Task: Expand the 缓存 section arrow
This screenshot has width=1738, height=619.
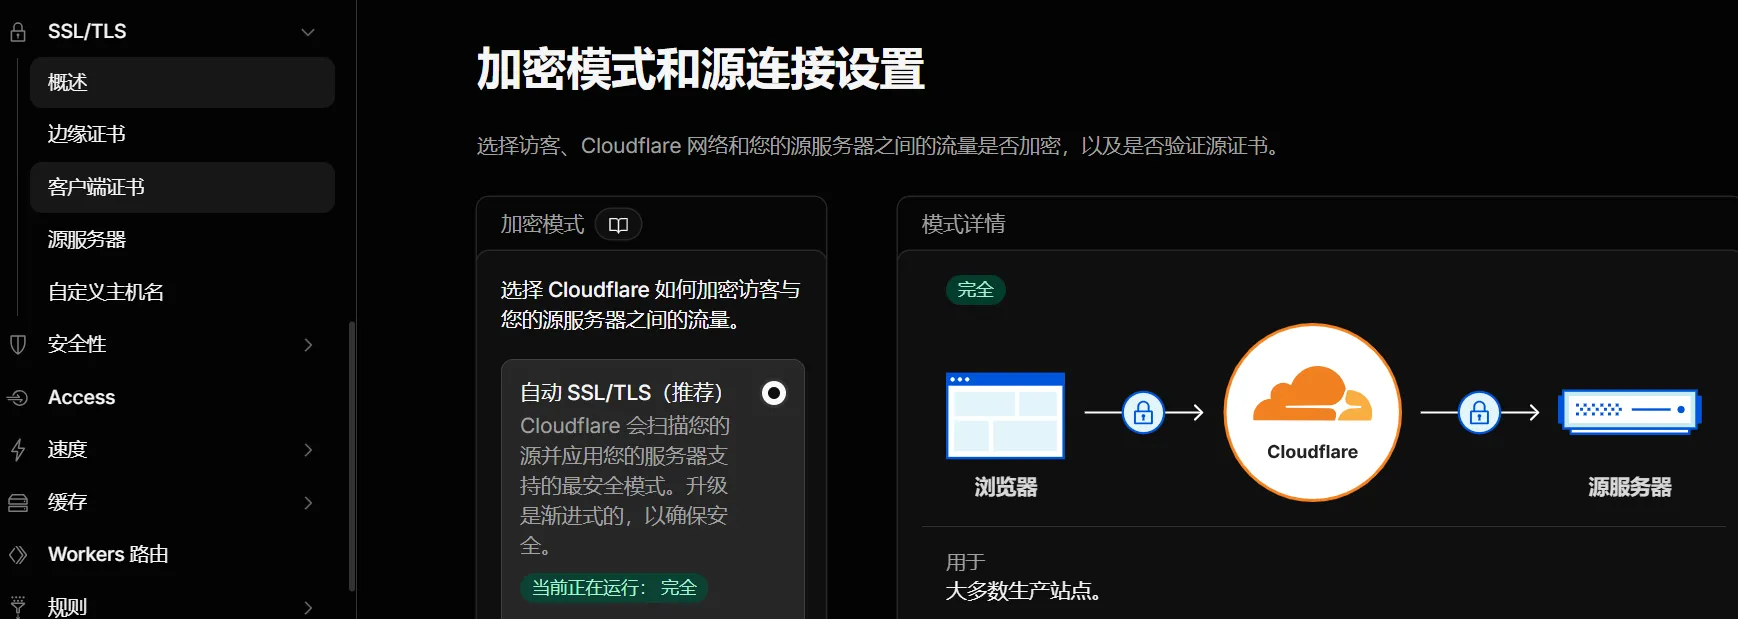Action: (x=308, y=503)
